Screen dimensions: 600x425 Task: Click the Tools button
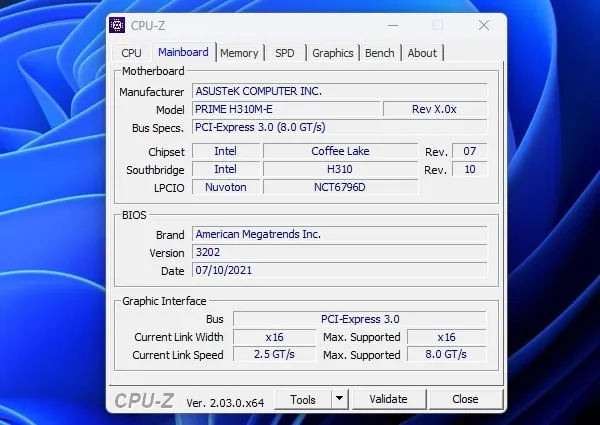pyautogui.click(x=303, y=399)
